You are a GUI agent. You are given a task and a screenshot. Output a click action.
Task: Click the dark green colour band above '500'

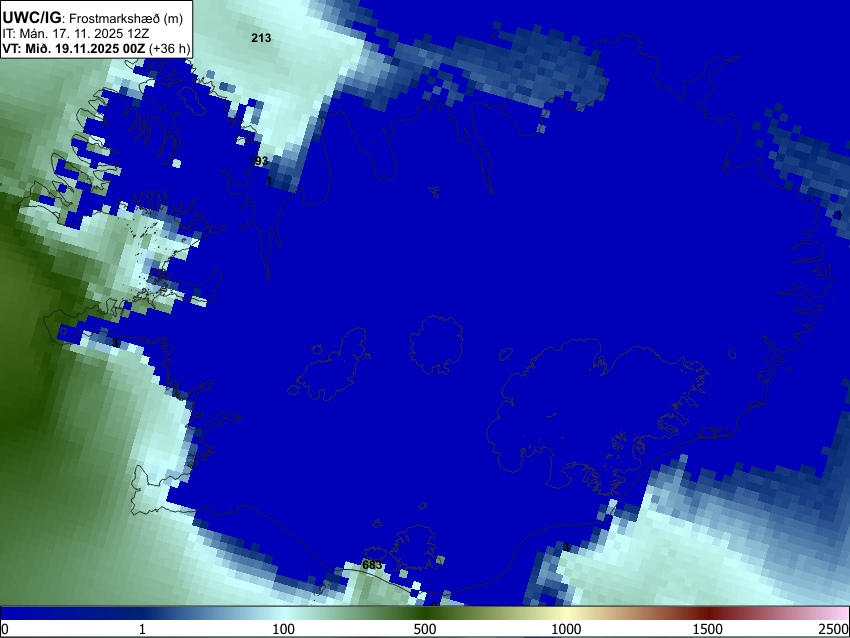tap(424, 613)
